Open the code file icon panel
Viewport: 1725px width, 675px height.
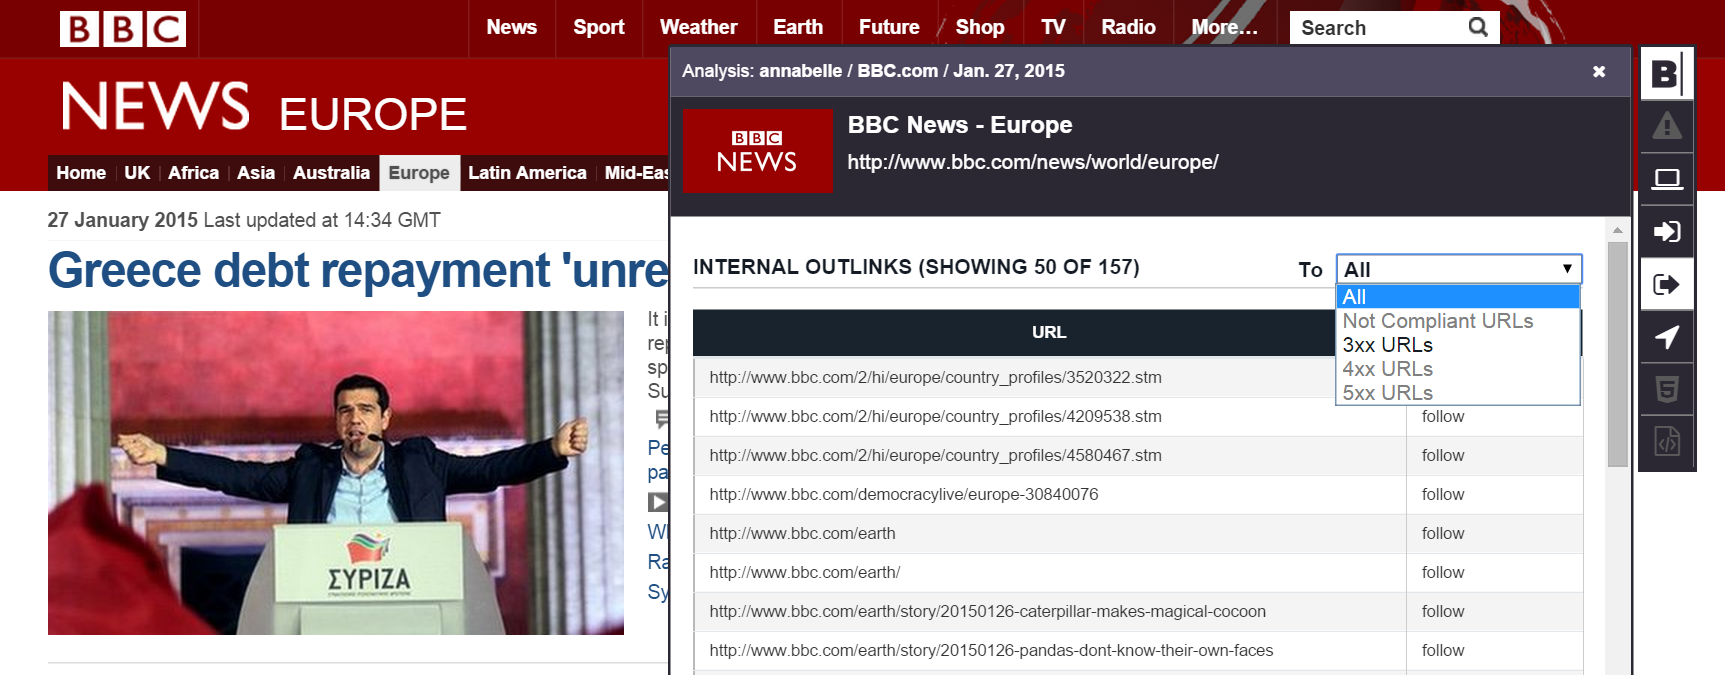1666,441
